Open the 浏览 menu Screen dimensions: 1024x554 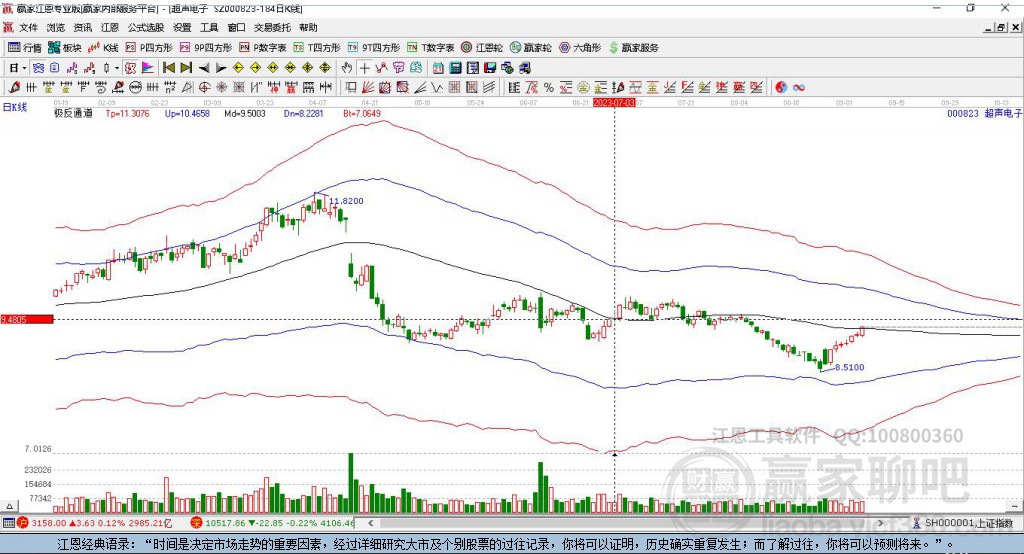[56, 27]
